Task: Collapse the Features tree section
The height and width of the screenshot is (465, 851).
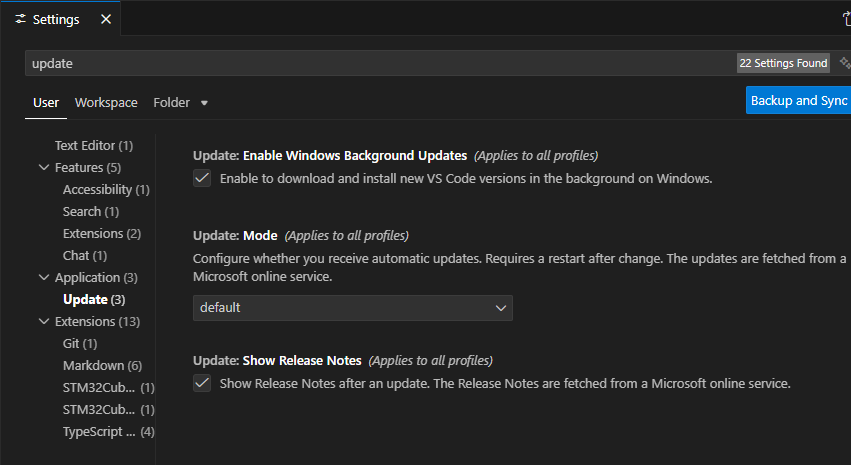Action: 44,167
